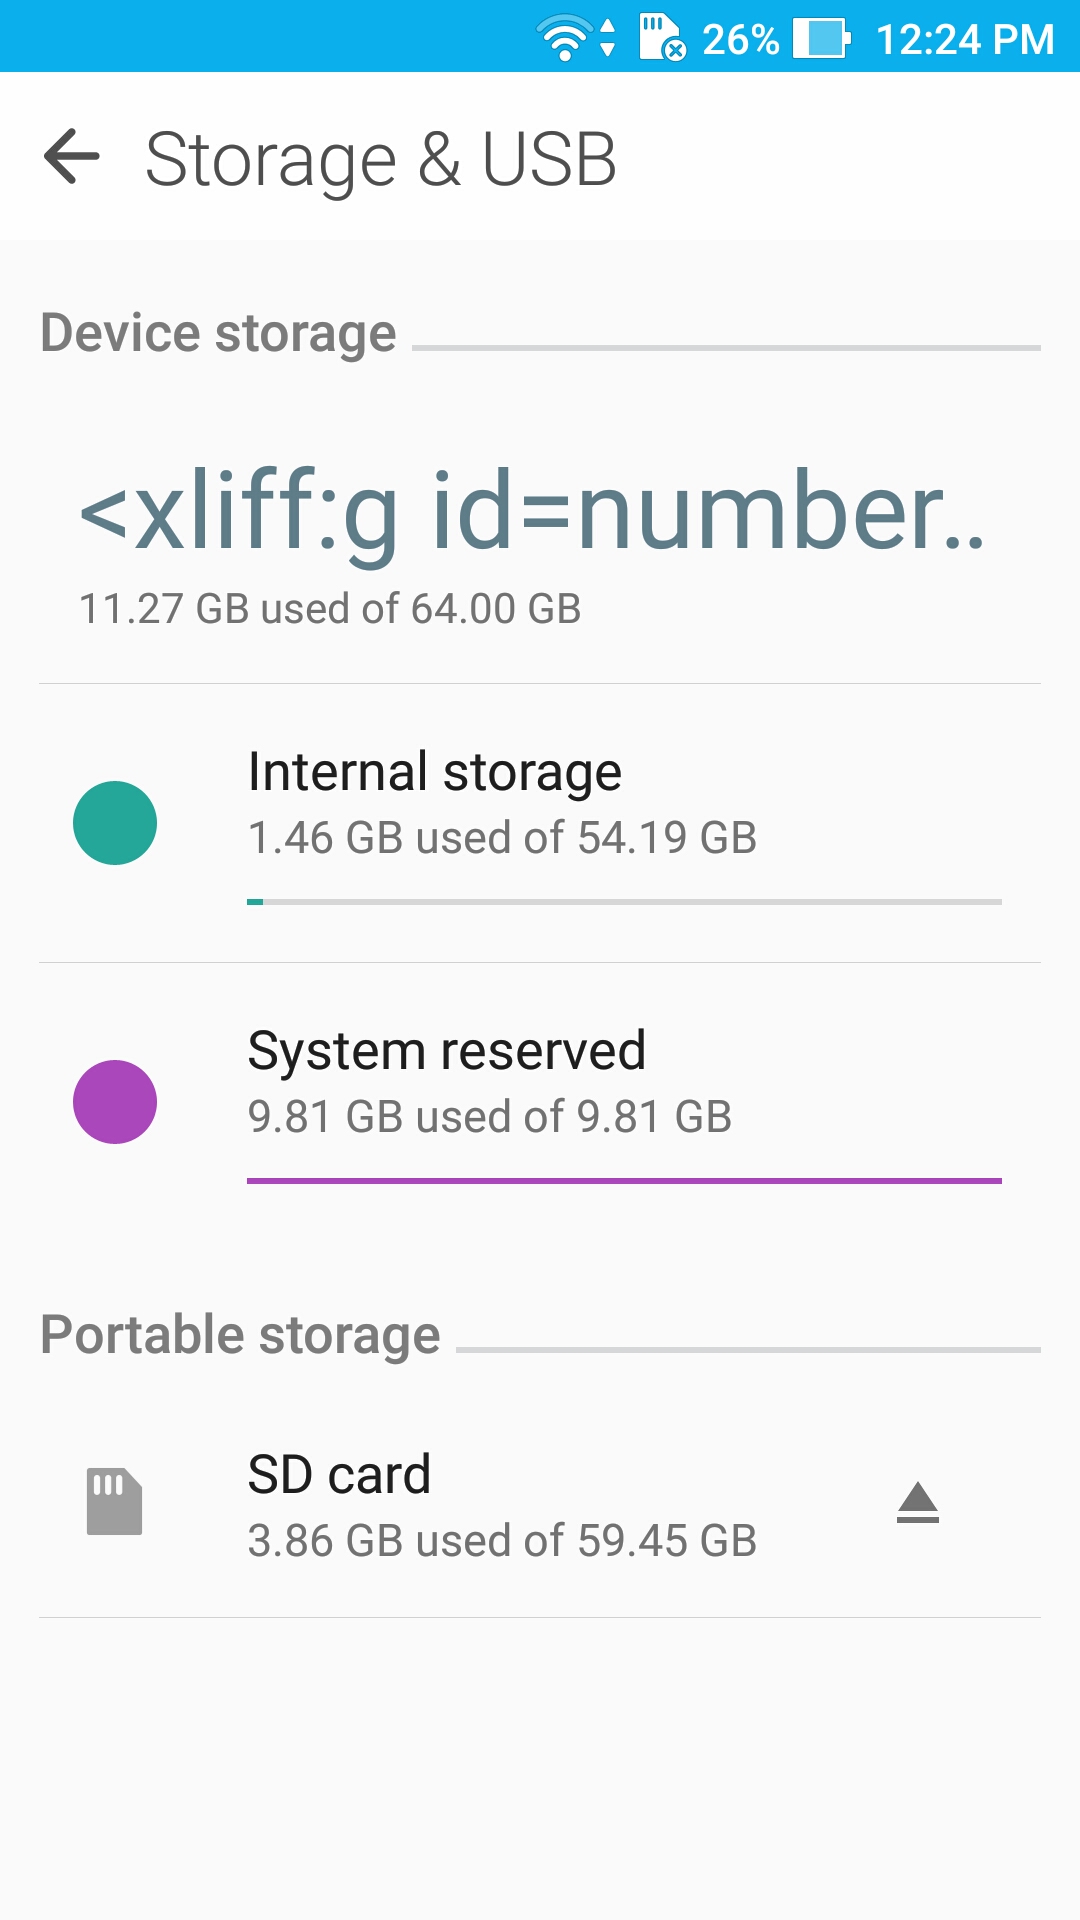The image size is (1080, 1920).
Task: Tap "11.27 GB used of 64.00 GB" text
Action: pyautogui.click(x=330, y=609)
